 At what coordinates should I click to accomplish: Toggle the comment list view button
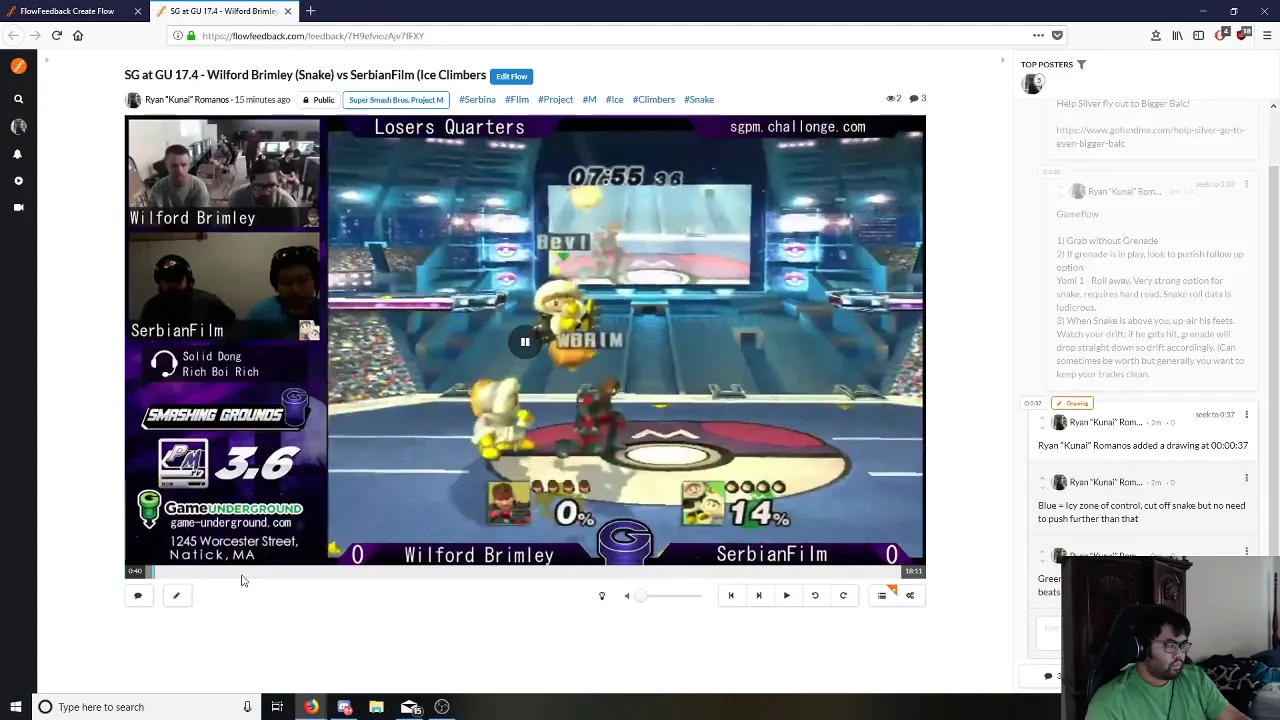tap(882, 596)
